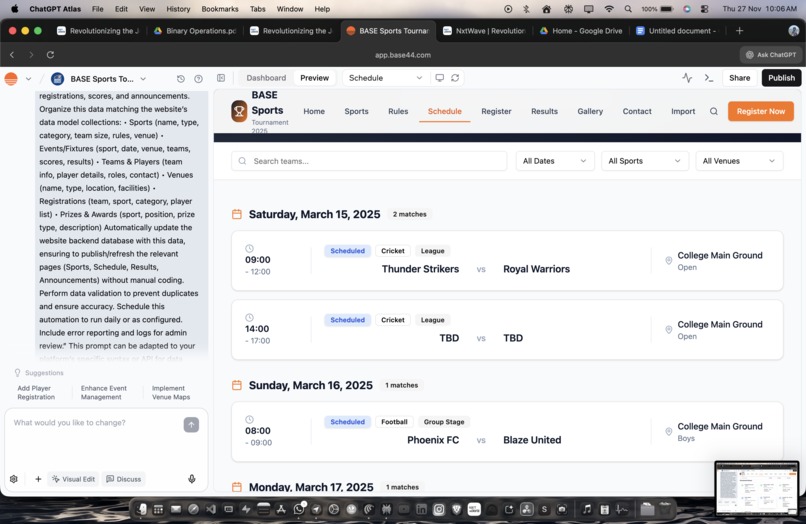
Task: Click the Register Now button
Action: tap(761, 111)
